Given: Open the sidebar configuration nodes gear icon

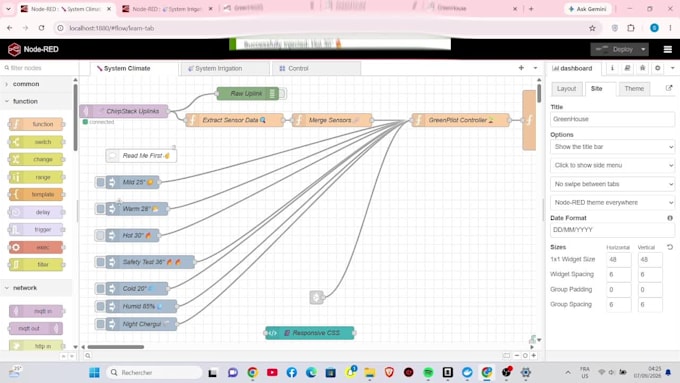Looking at the screenshot, I should (657, 68).
